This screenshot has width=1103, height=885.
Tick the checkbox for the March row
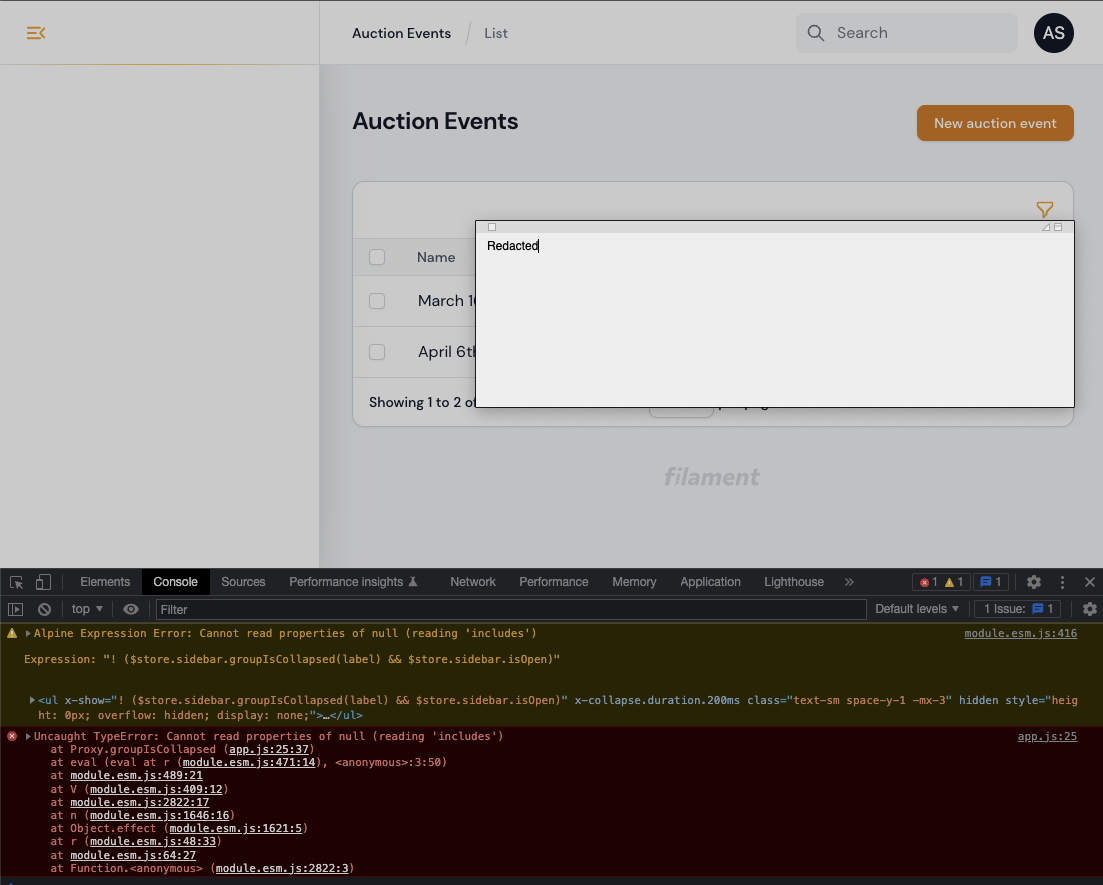(x=377, y=301)
